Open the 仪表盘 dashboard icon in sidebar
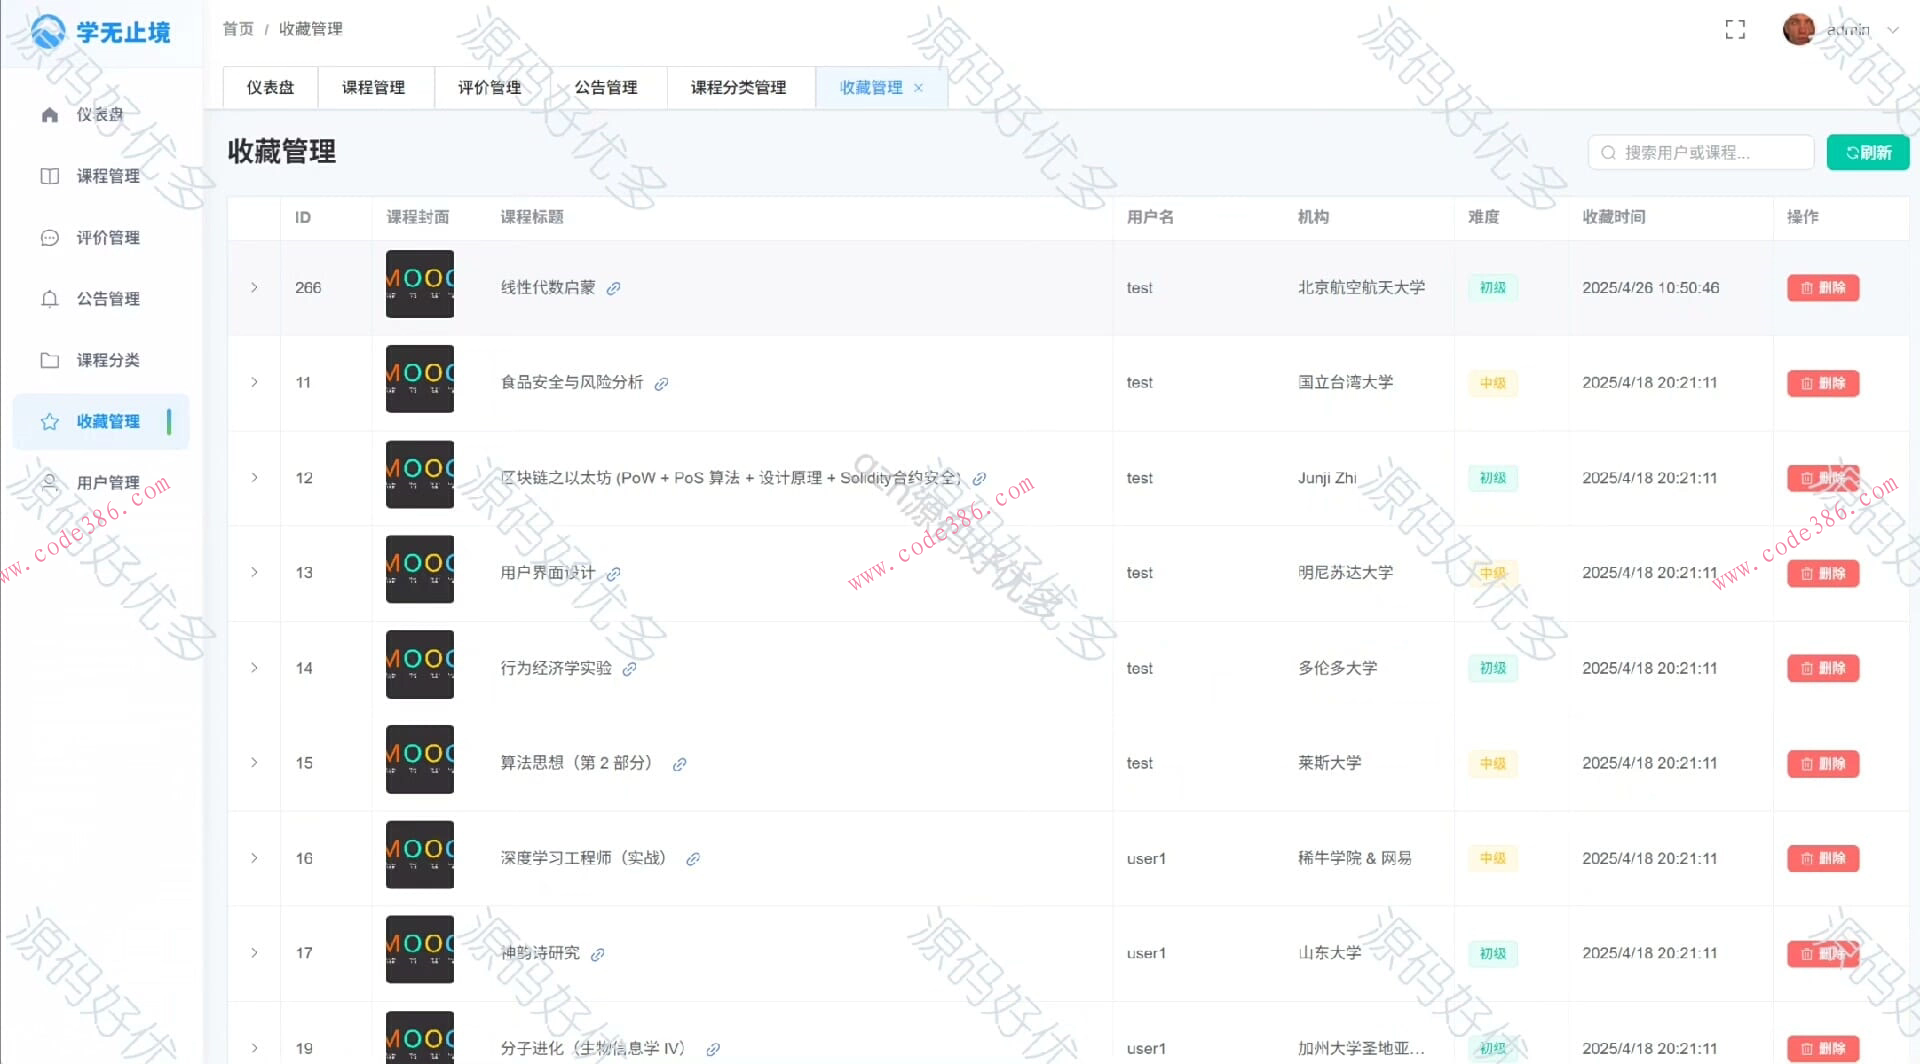The height and width of the screenshot is (1064, 1920). [x=50, y=114]
